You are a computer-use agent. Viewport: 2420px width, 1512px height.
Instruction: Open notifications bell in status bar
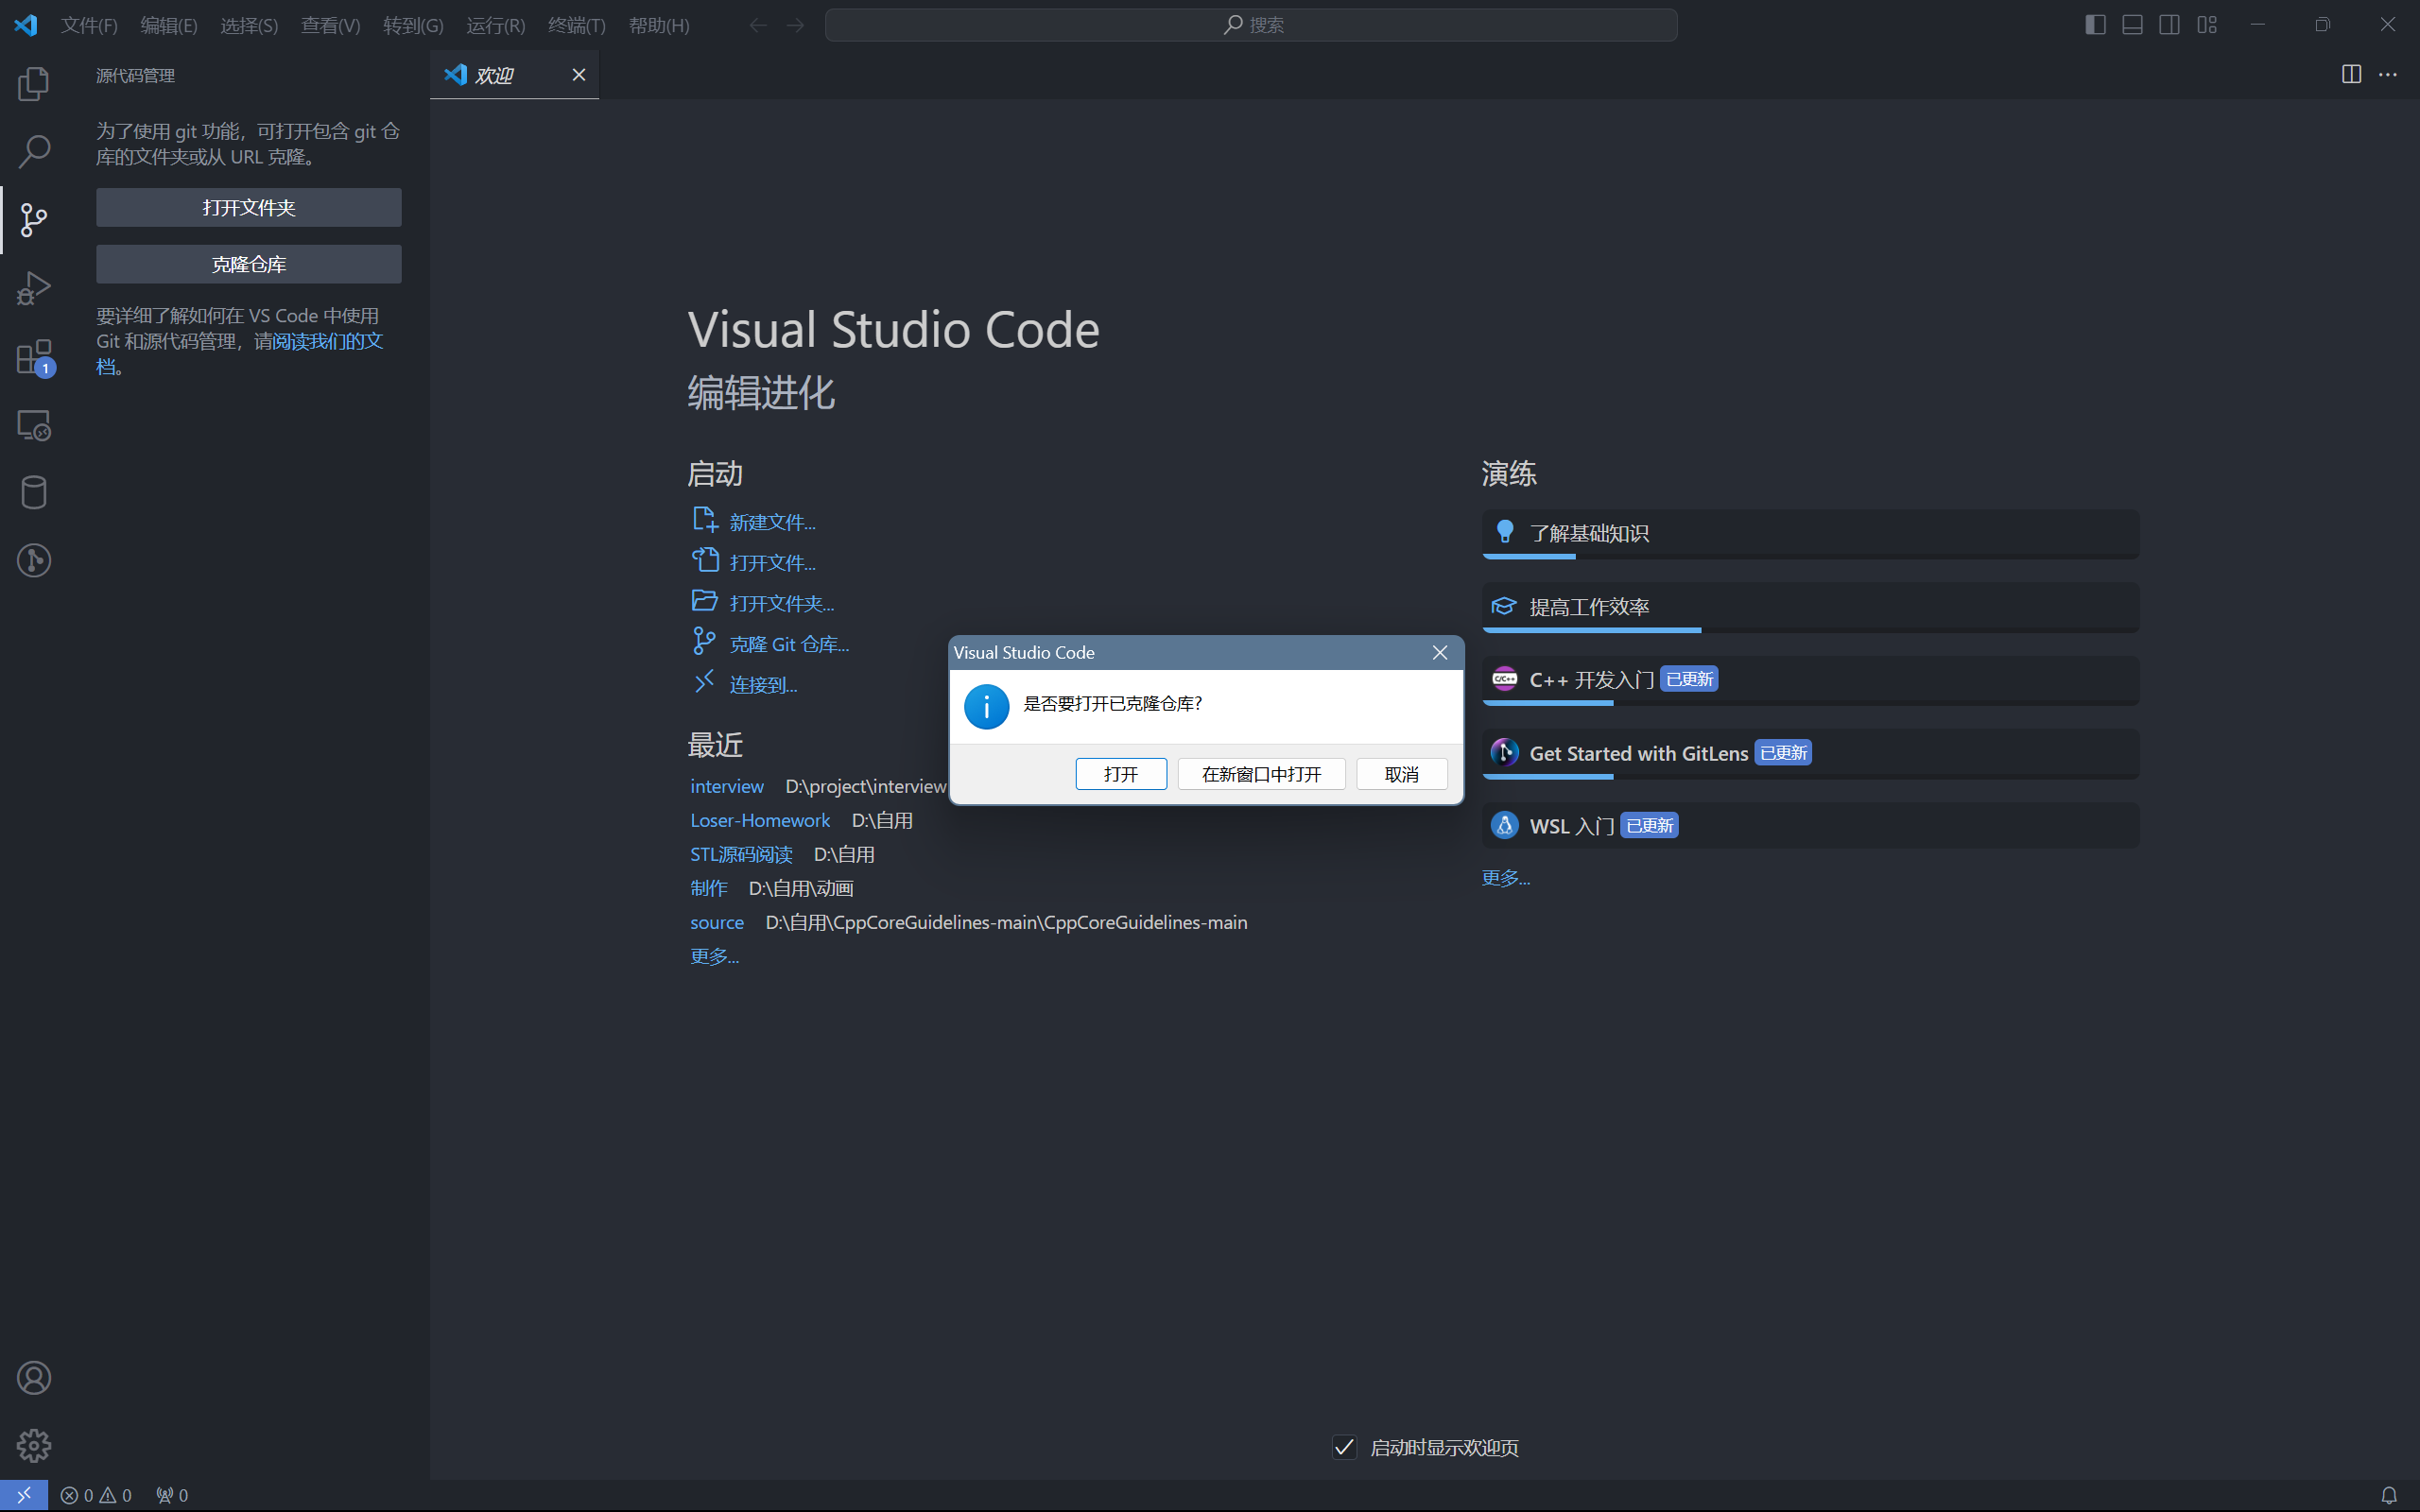point(2388,1495)
